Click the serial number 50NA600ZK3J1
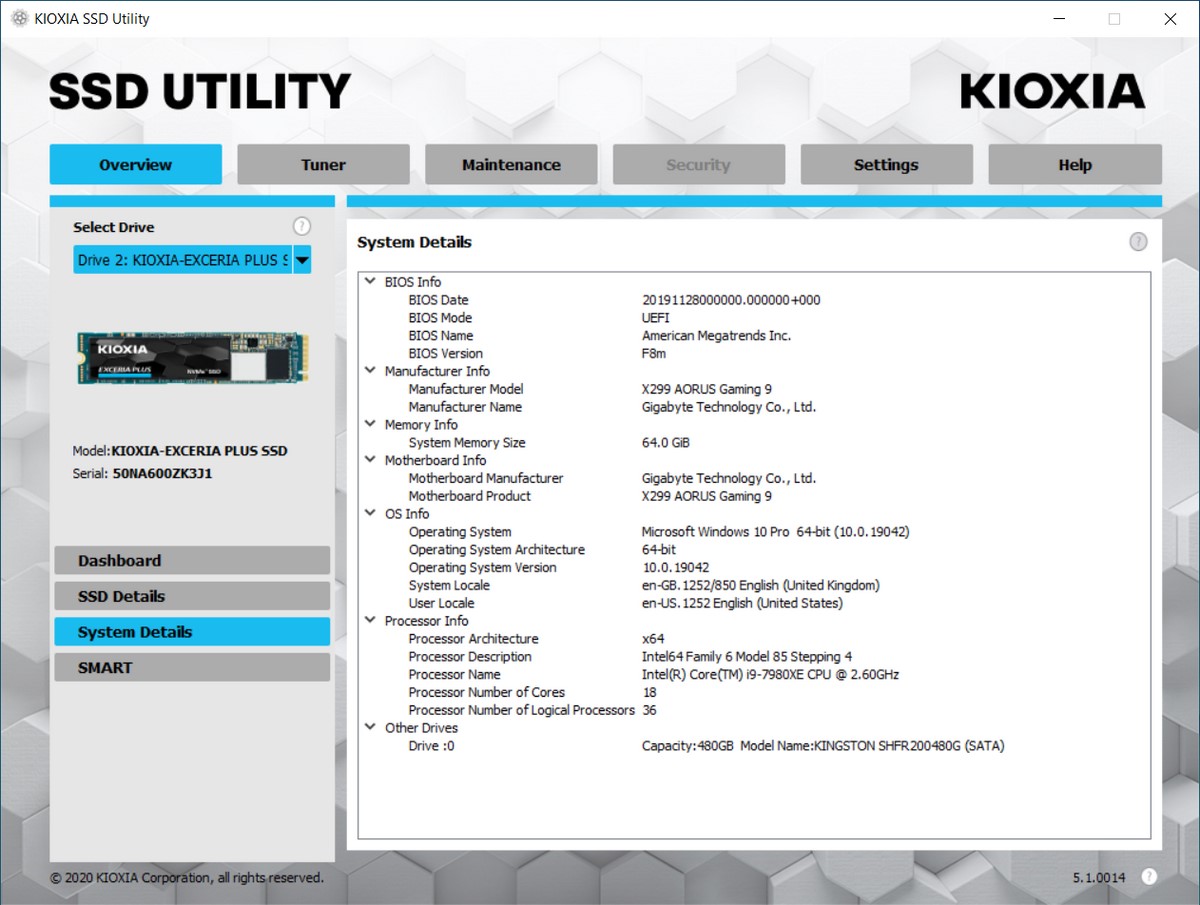 click(x=162, y=474)
